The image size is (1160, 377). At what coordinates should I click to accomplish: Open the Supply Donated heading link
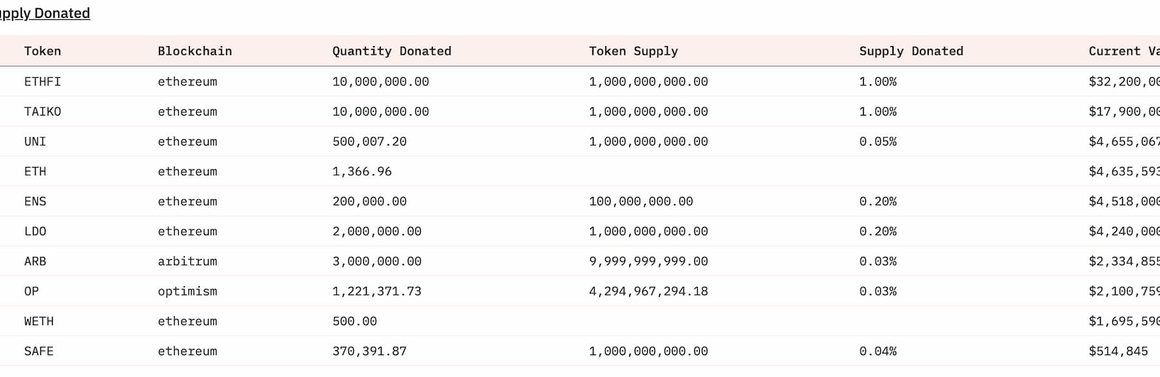pyautogui.click(x=44, y=13)
